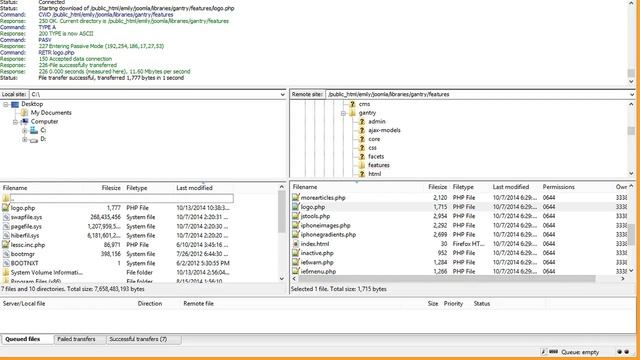Image resolution: width=640 pixels, height=360 pixels.
Task: Click the morearticles.php file icon
Action: point(296,198)
